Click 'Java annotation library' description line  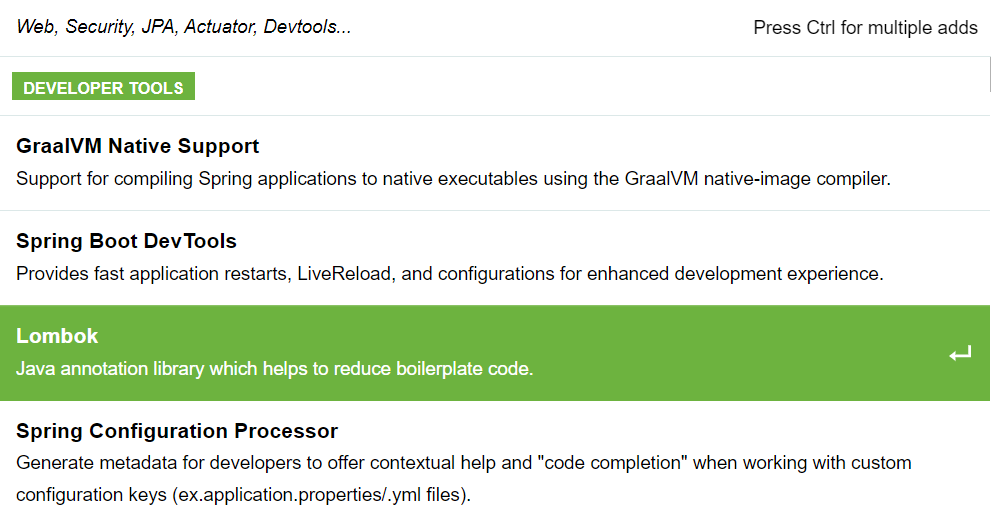tap(274, 369)
